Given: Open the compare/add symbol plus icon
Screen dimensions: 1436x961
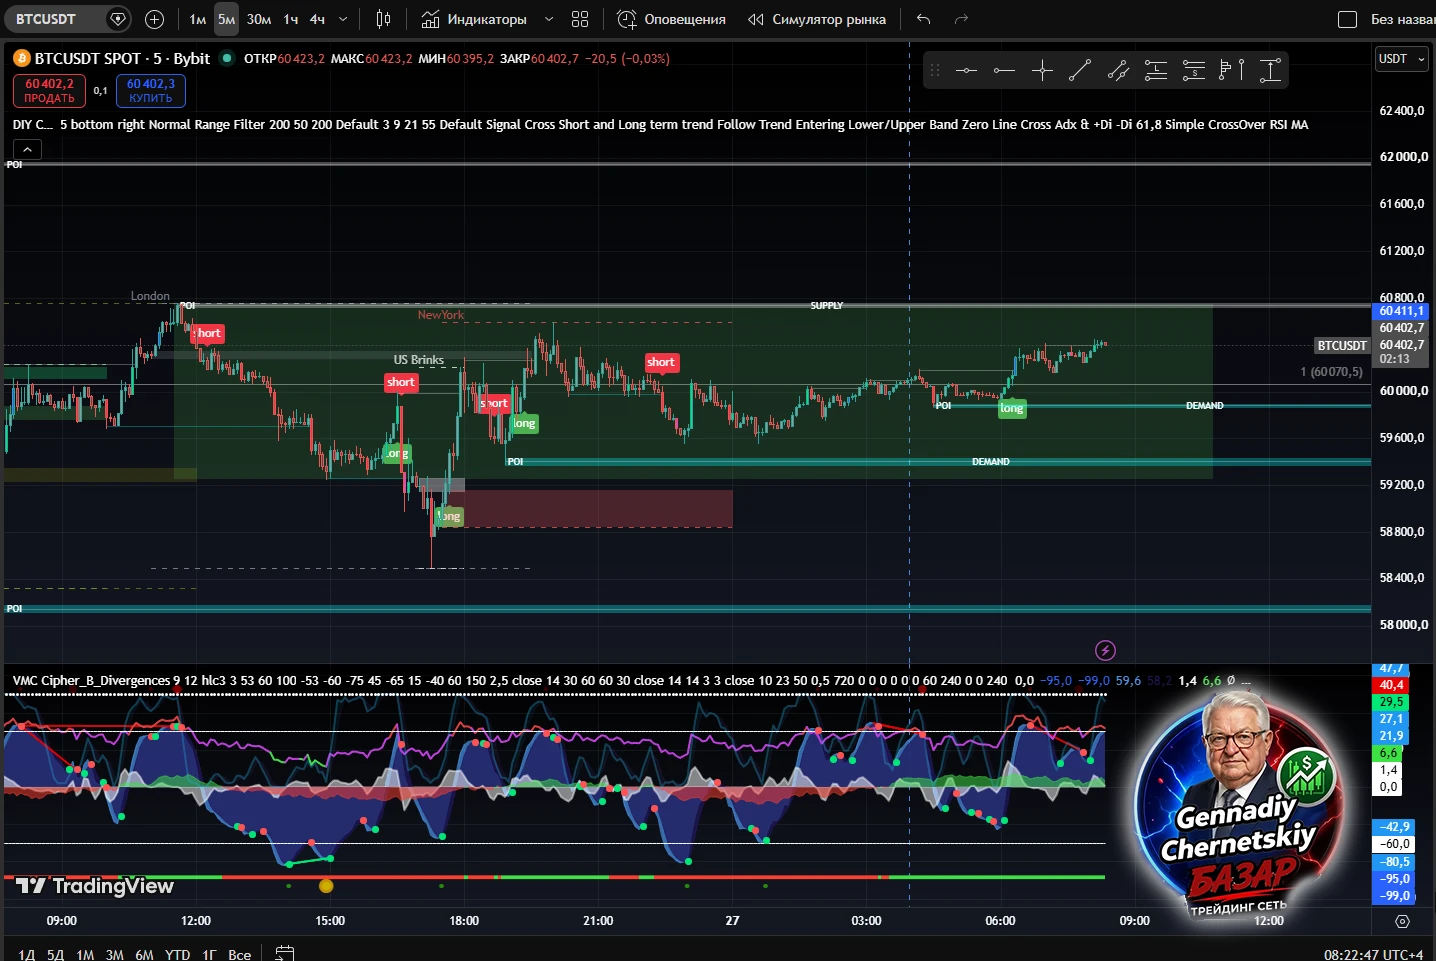Looking at the screenshot, I should point(154,19).
